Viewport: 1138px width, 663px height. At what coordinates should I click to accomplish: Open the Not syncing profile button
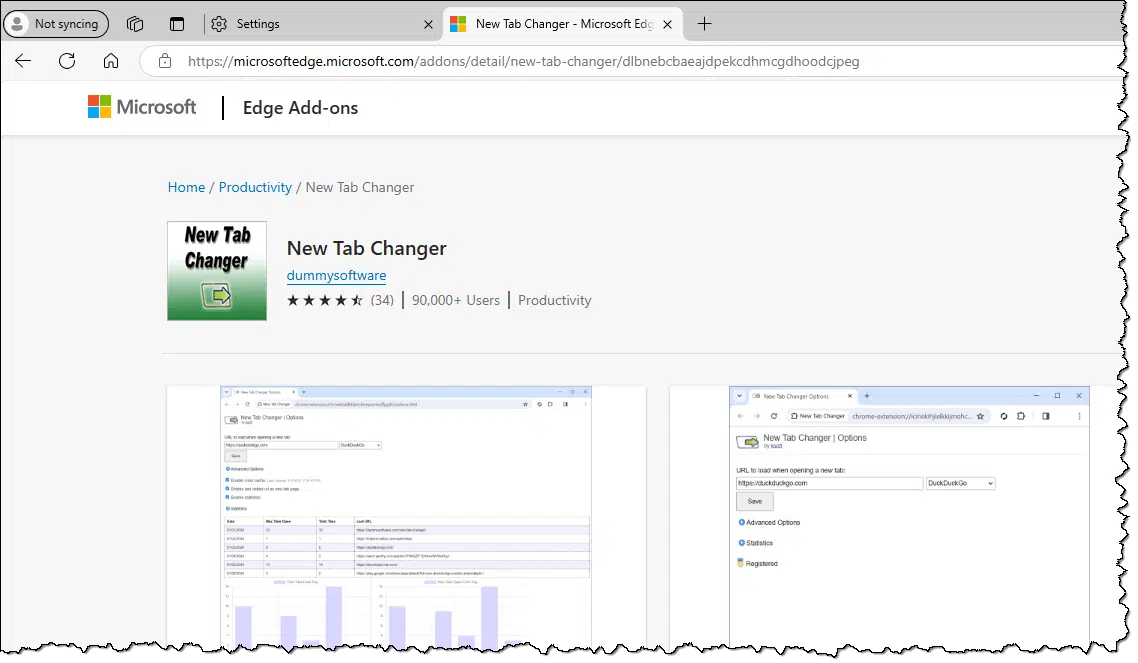[x=56, y=24]
